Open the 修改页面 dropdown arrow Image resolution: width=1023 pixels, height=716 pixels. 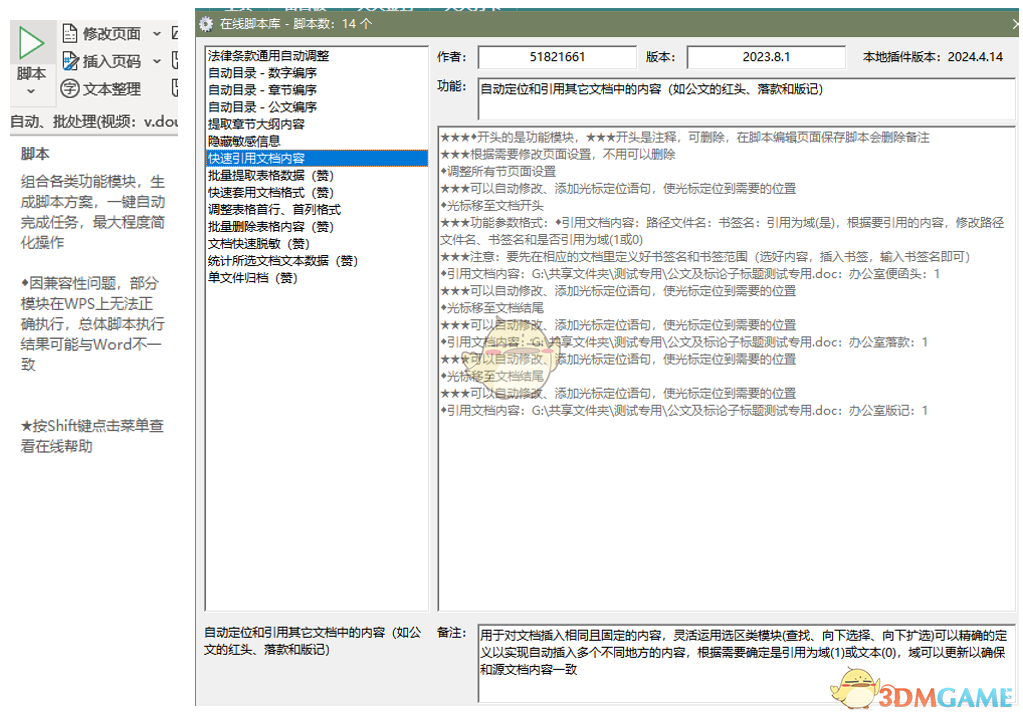[157, 34]
